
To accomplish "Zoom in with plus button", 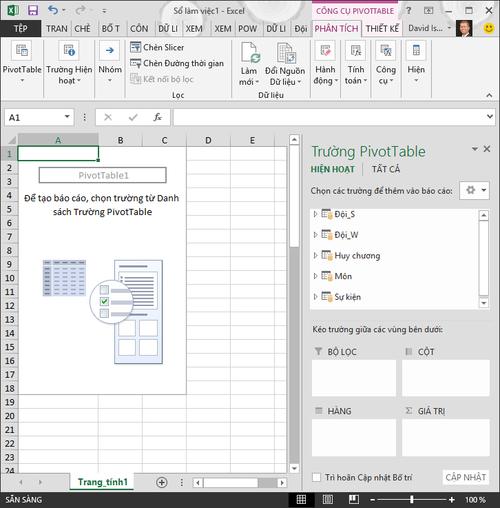I will 452,499.
